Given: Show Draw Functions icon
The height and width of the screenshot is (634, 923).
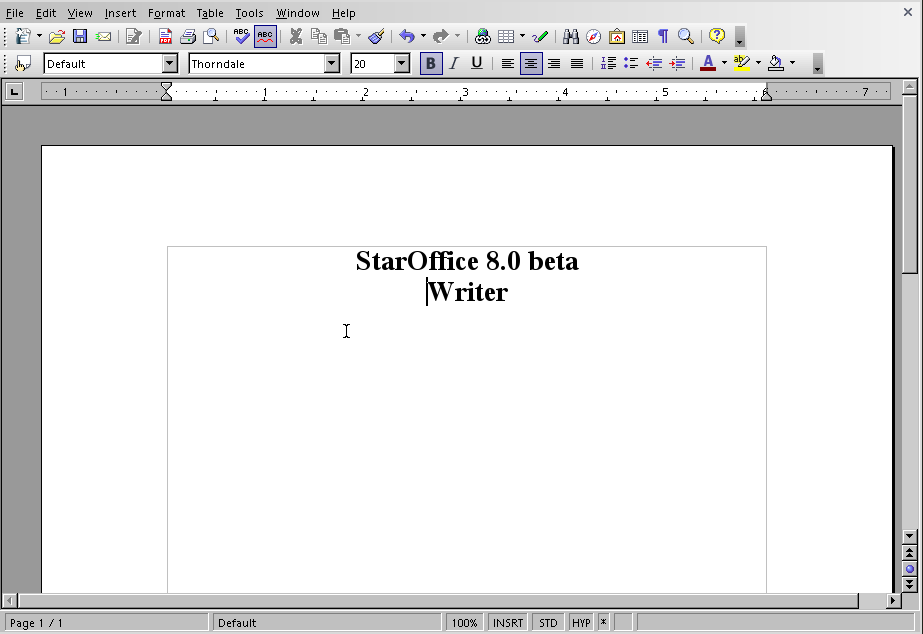Looking at the screenshot, I should point(540,36).
